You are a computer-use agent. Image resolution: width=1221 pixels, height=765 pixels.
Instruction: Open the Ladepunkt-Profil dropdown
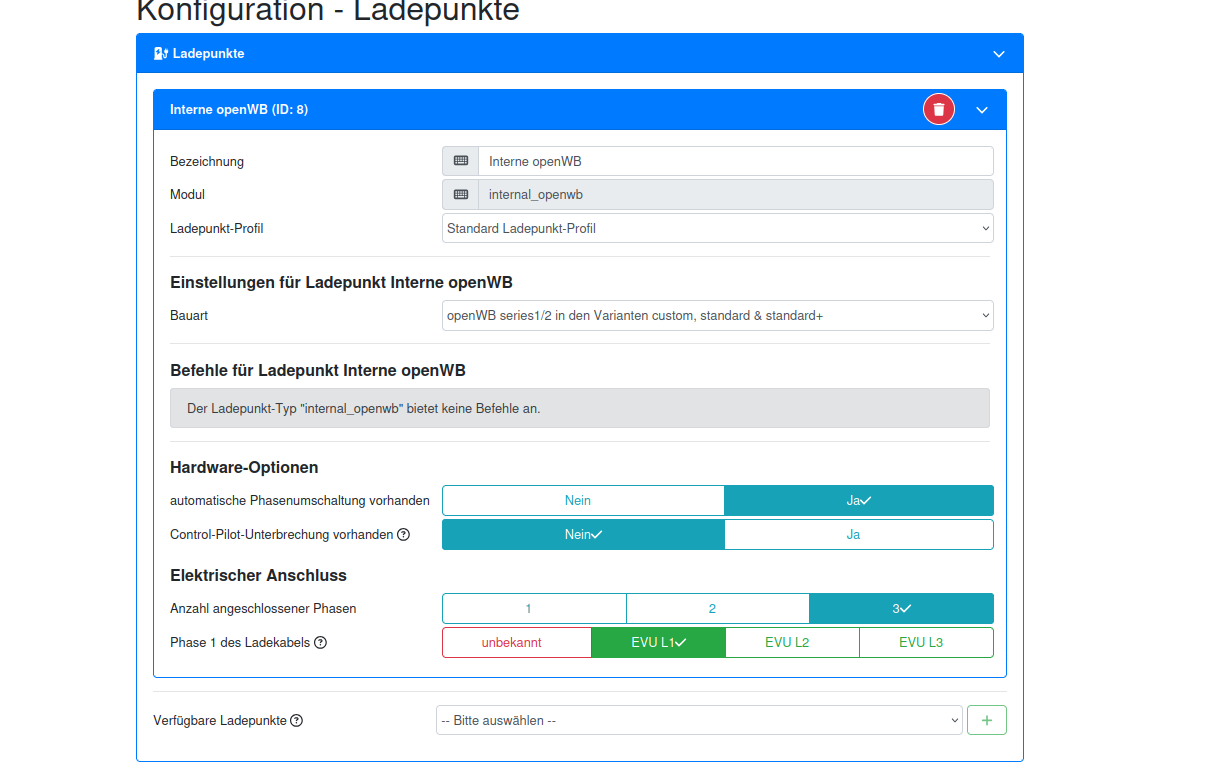718,228
